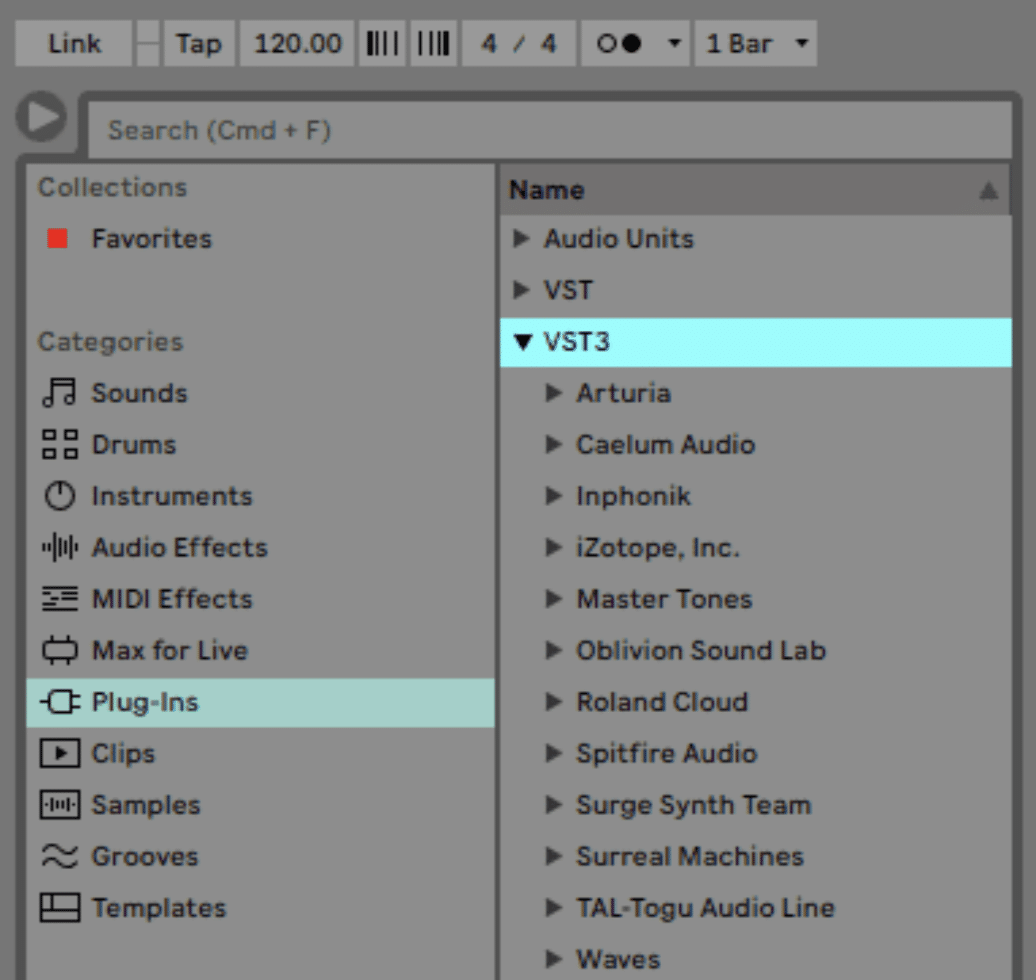Click the Audio Effects waveform icon

[59, 547]
